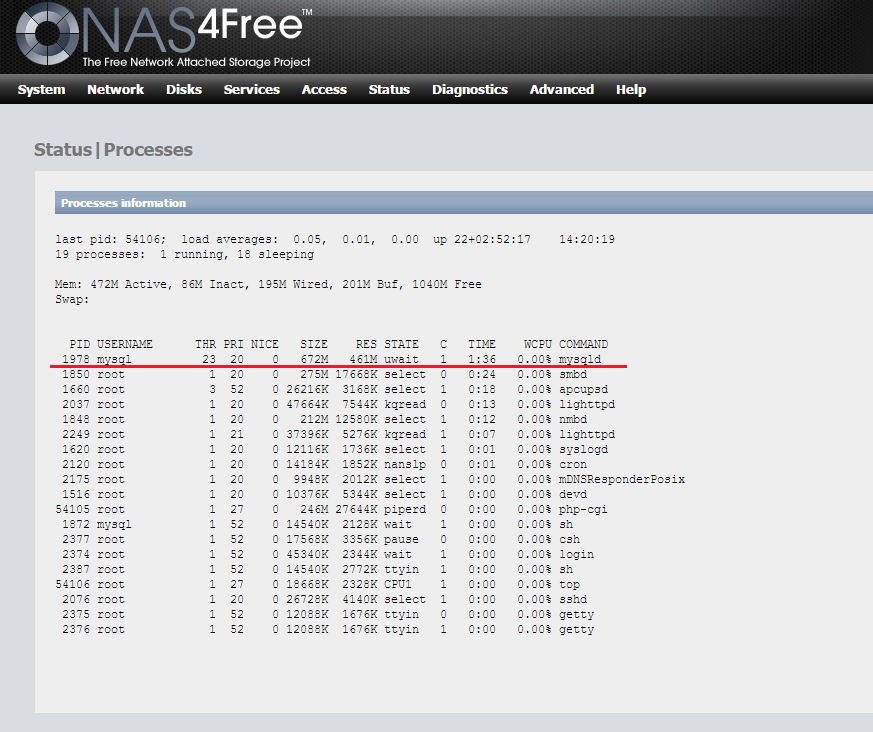The width and height of the screenshot is (873, 732).
Task: Click the mDNSResponderPosix process row
Action: click(373, 480)
